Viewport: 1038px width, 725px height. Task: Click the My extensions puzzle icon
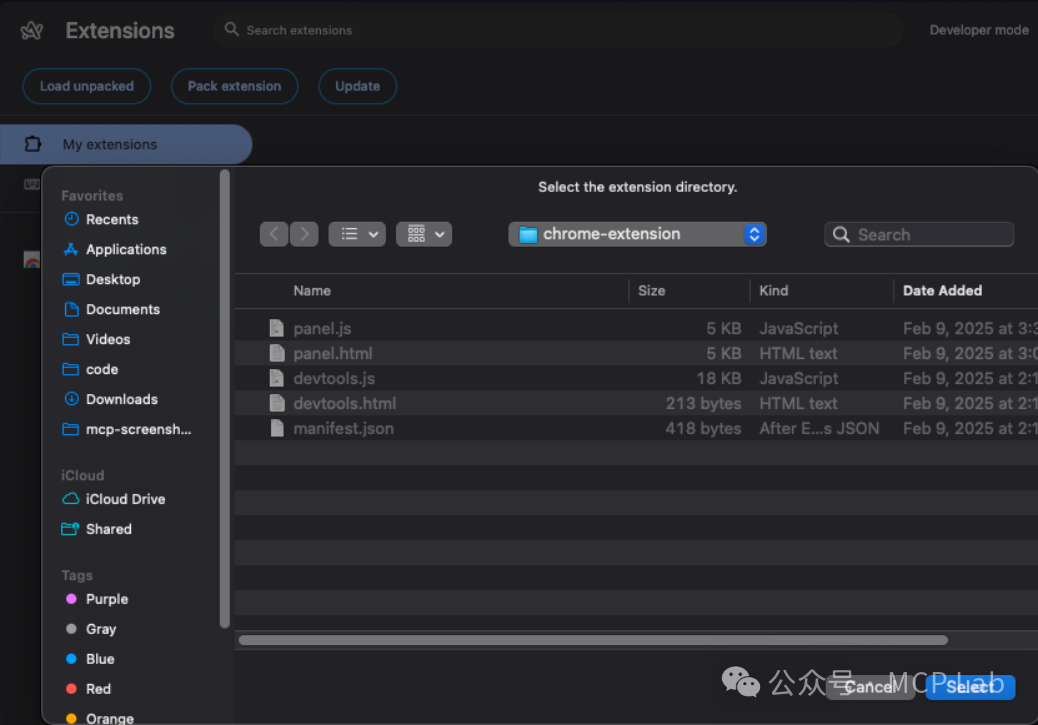pos(32,144)
